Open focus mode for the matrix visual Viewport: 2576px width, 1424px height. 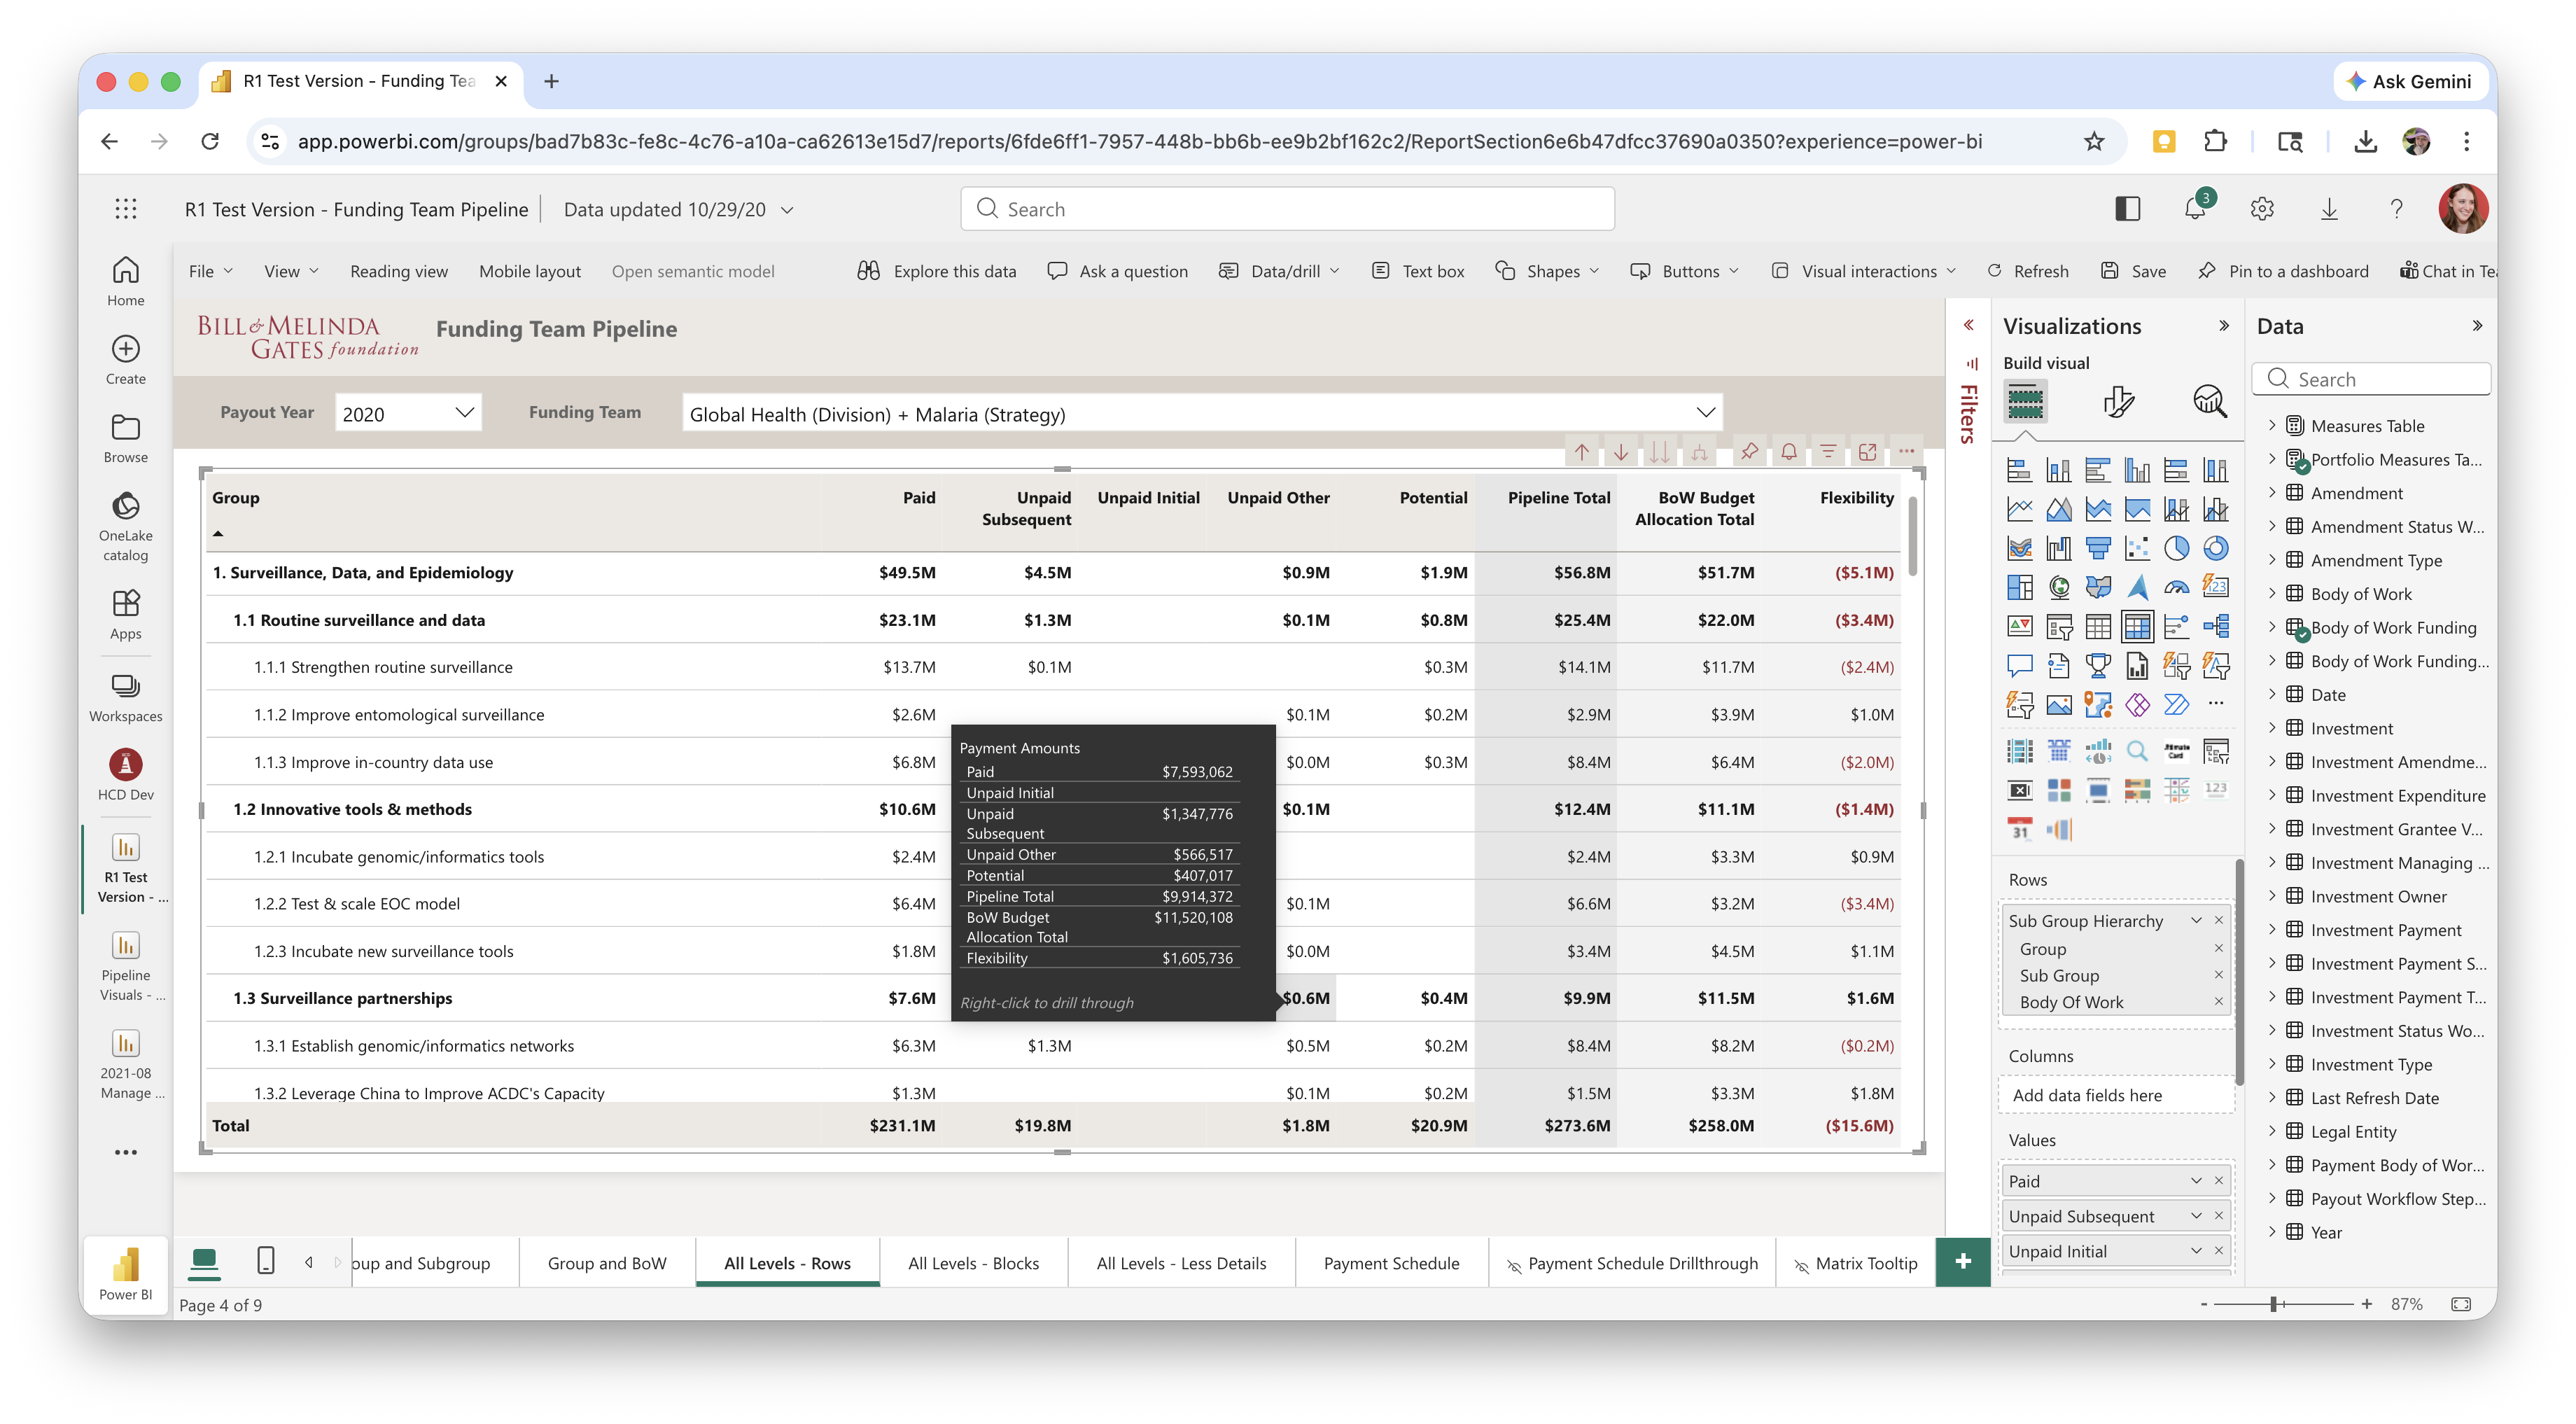coord(1867,452)
